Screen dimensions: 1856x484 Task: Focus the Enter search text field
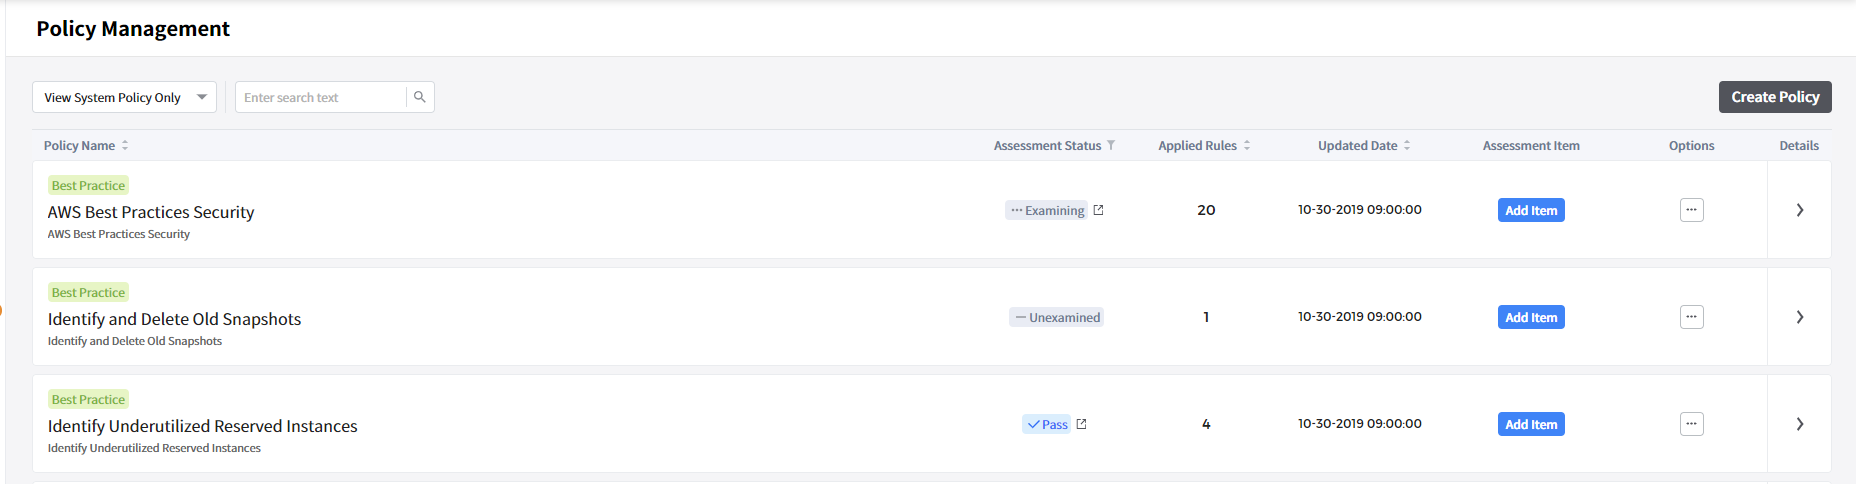[x=321, y=97]
